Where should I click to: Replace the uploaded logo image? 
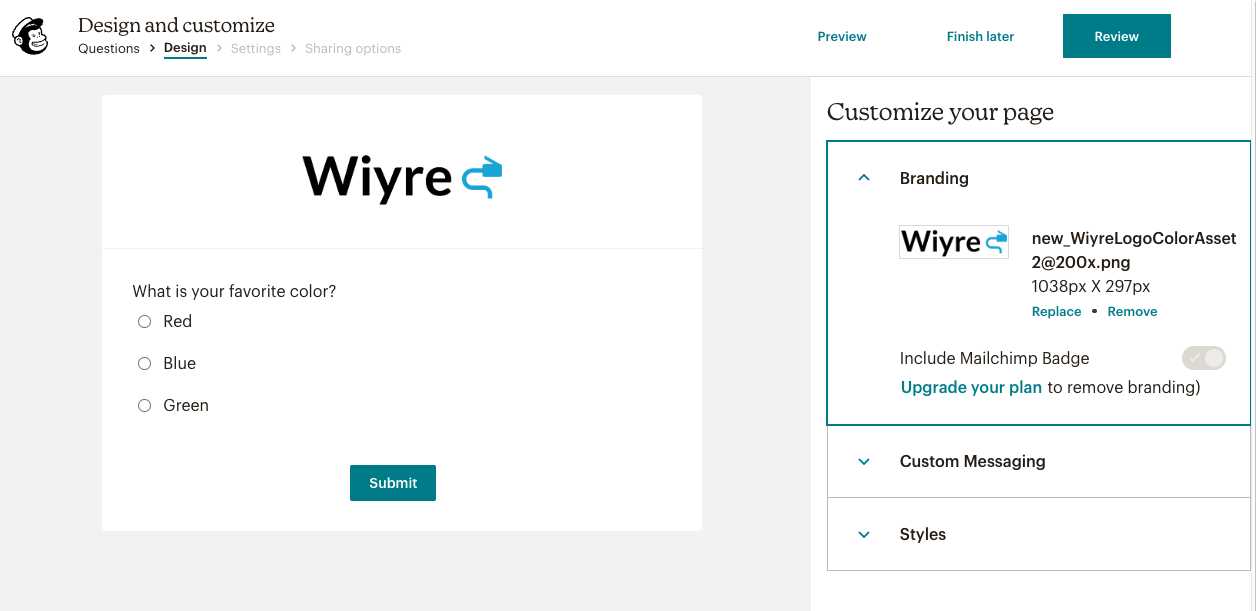pyautogui.click(x=1056, y=312)
